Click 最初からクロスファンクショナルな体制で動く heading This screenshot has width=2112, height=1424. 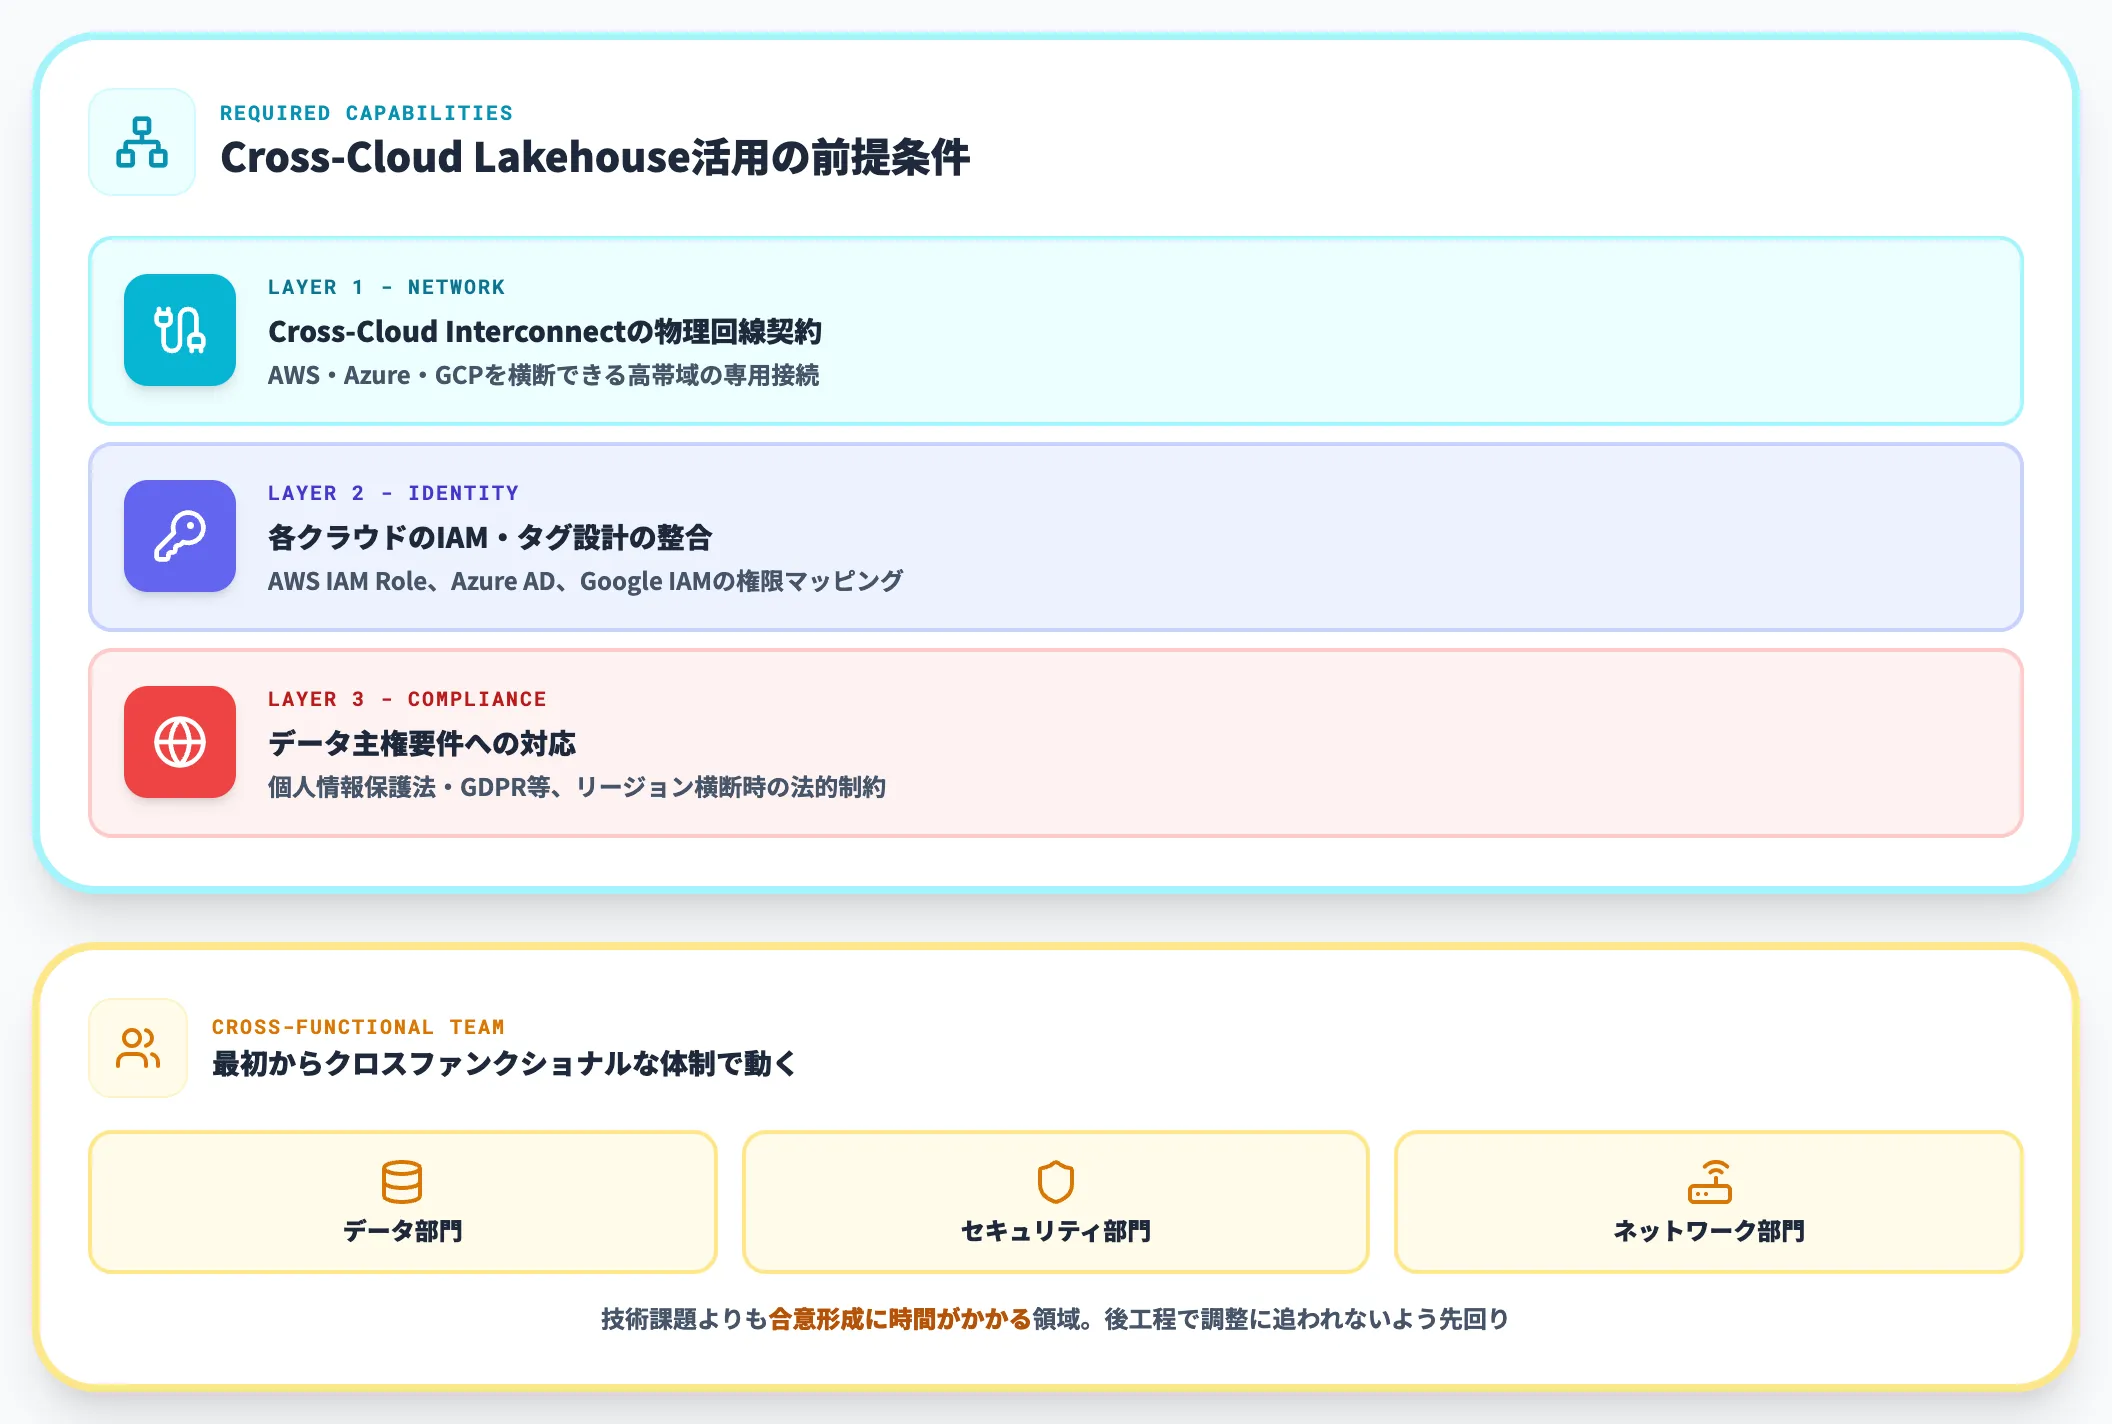click(x=504, y=1063)
